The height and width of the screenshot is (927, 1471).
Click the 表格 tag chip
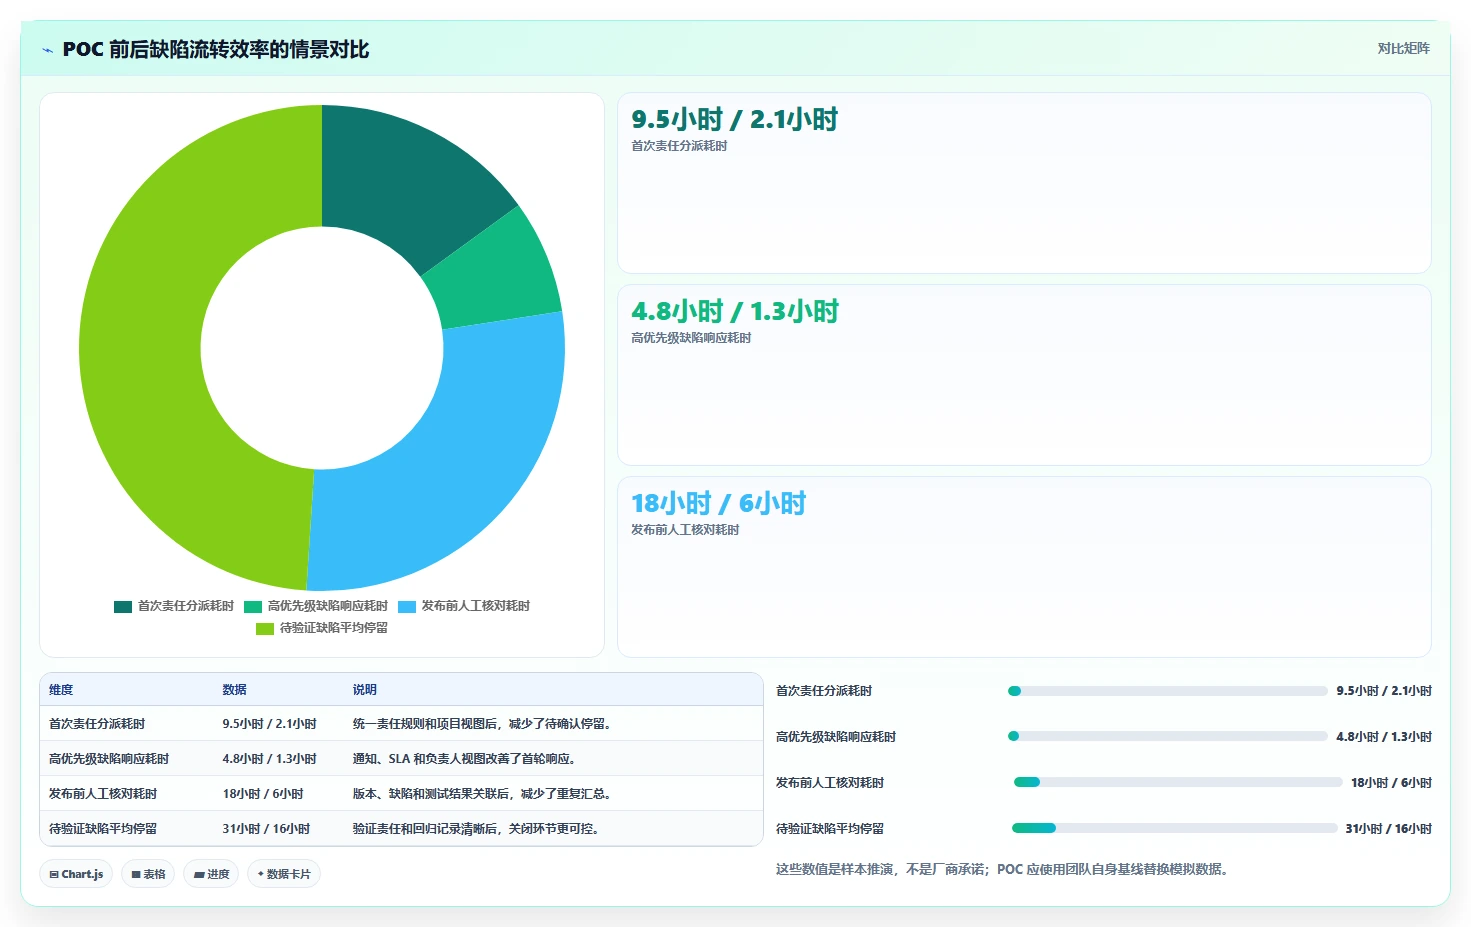coord(148,874)
